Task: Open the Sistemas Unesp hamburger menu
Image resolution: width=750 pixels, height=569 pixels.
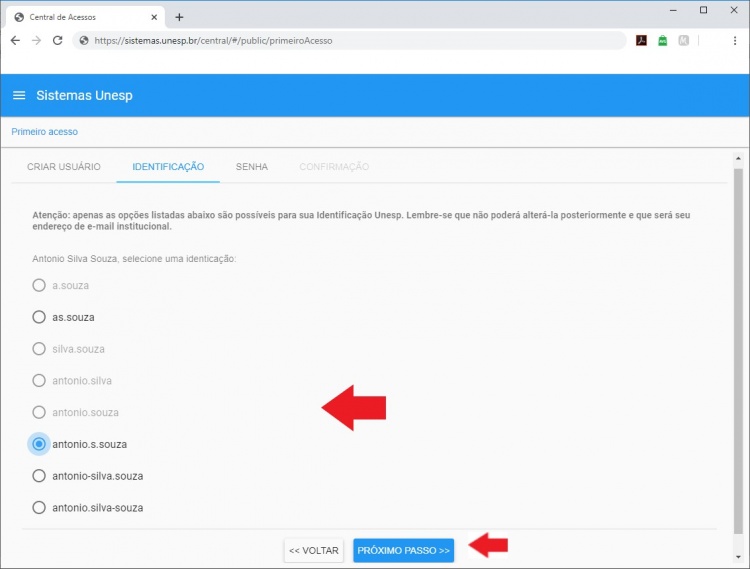Action: tap(19, 96)
